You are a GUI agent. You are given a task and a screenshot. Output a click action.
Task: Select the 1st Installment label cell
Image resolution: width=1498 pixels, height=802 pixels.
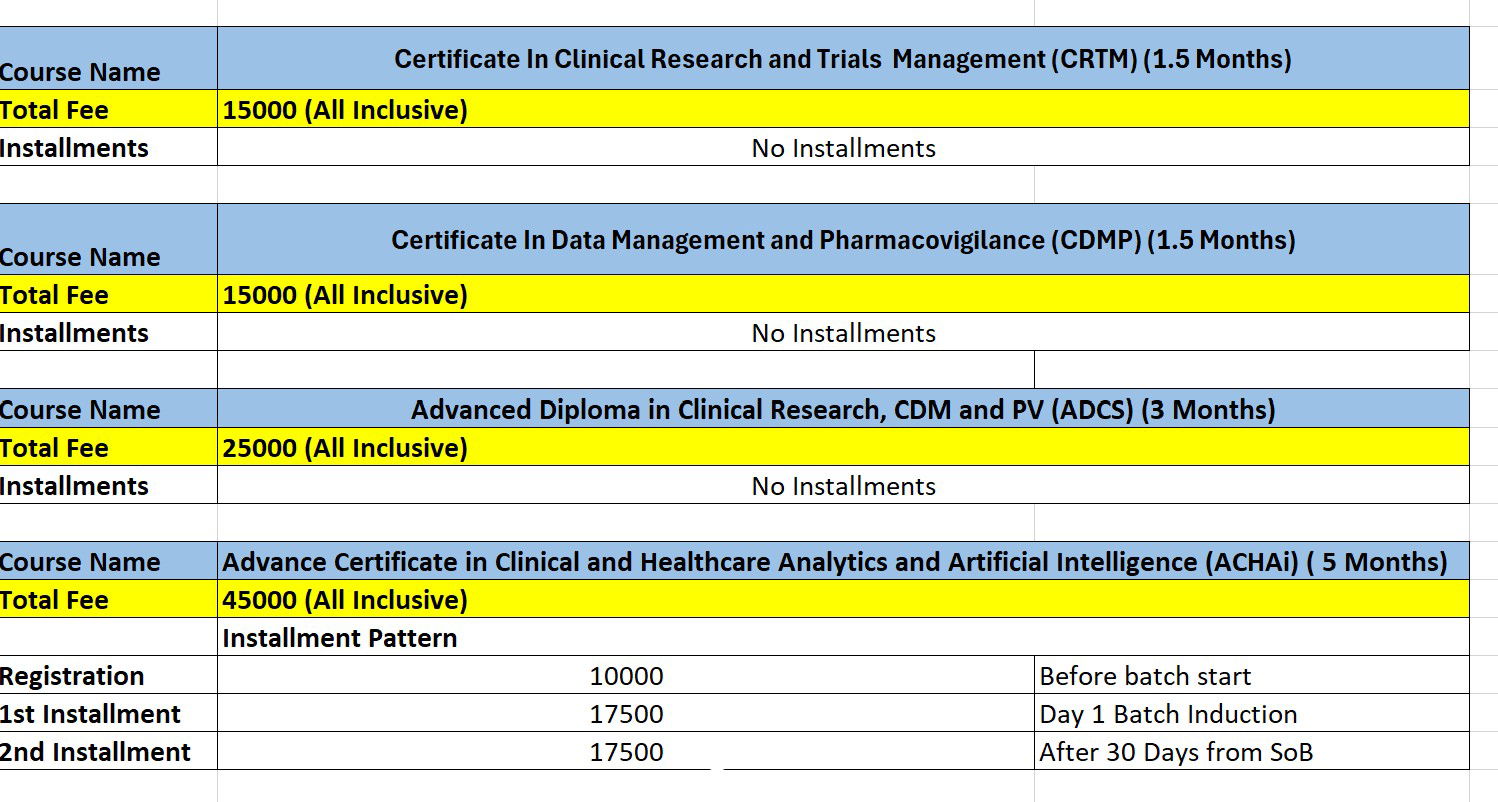[x=90, y=714]
